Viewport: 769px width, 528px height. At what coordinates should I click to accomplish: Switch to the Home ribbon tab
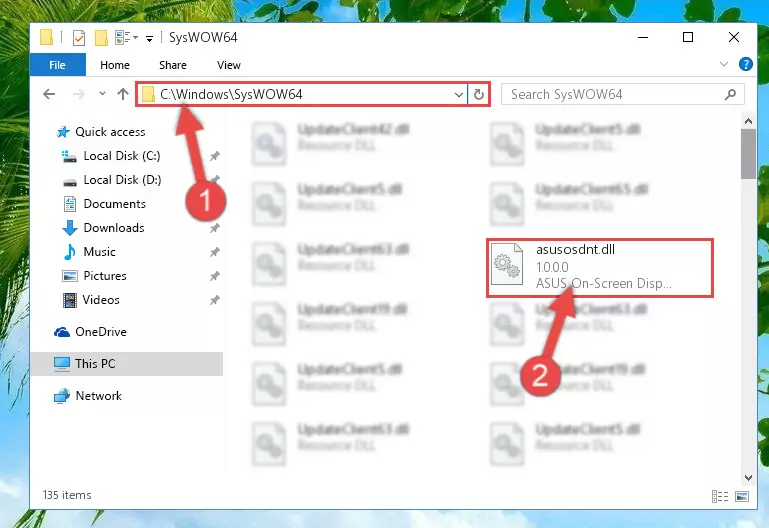coord(115,65)
